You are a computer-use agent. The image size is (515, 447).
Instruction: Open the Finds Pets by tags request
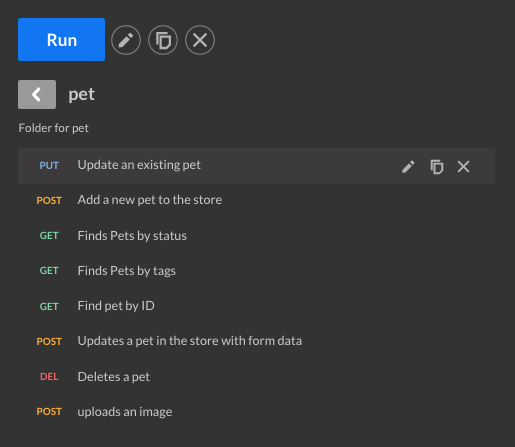pyautogui.click(x=256, y=271)
